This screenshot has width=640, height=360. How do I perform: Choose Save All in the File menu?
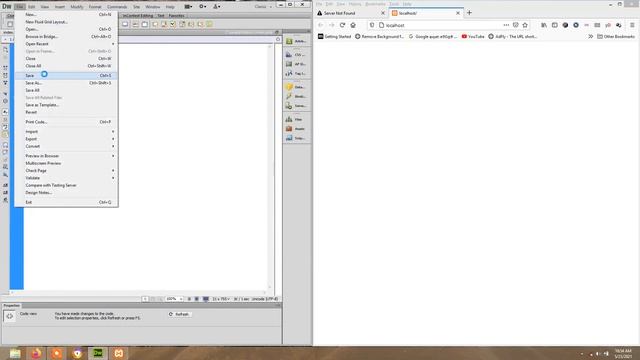(x=67, y=90)
